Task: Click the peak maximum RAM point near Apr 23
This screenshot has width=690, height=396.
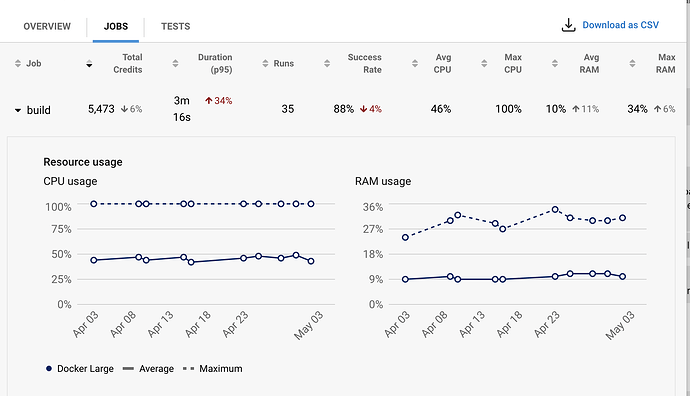Action: point(555,209)
